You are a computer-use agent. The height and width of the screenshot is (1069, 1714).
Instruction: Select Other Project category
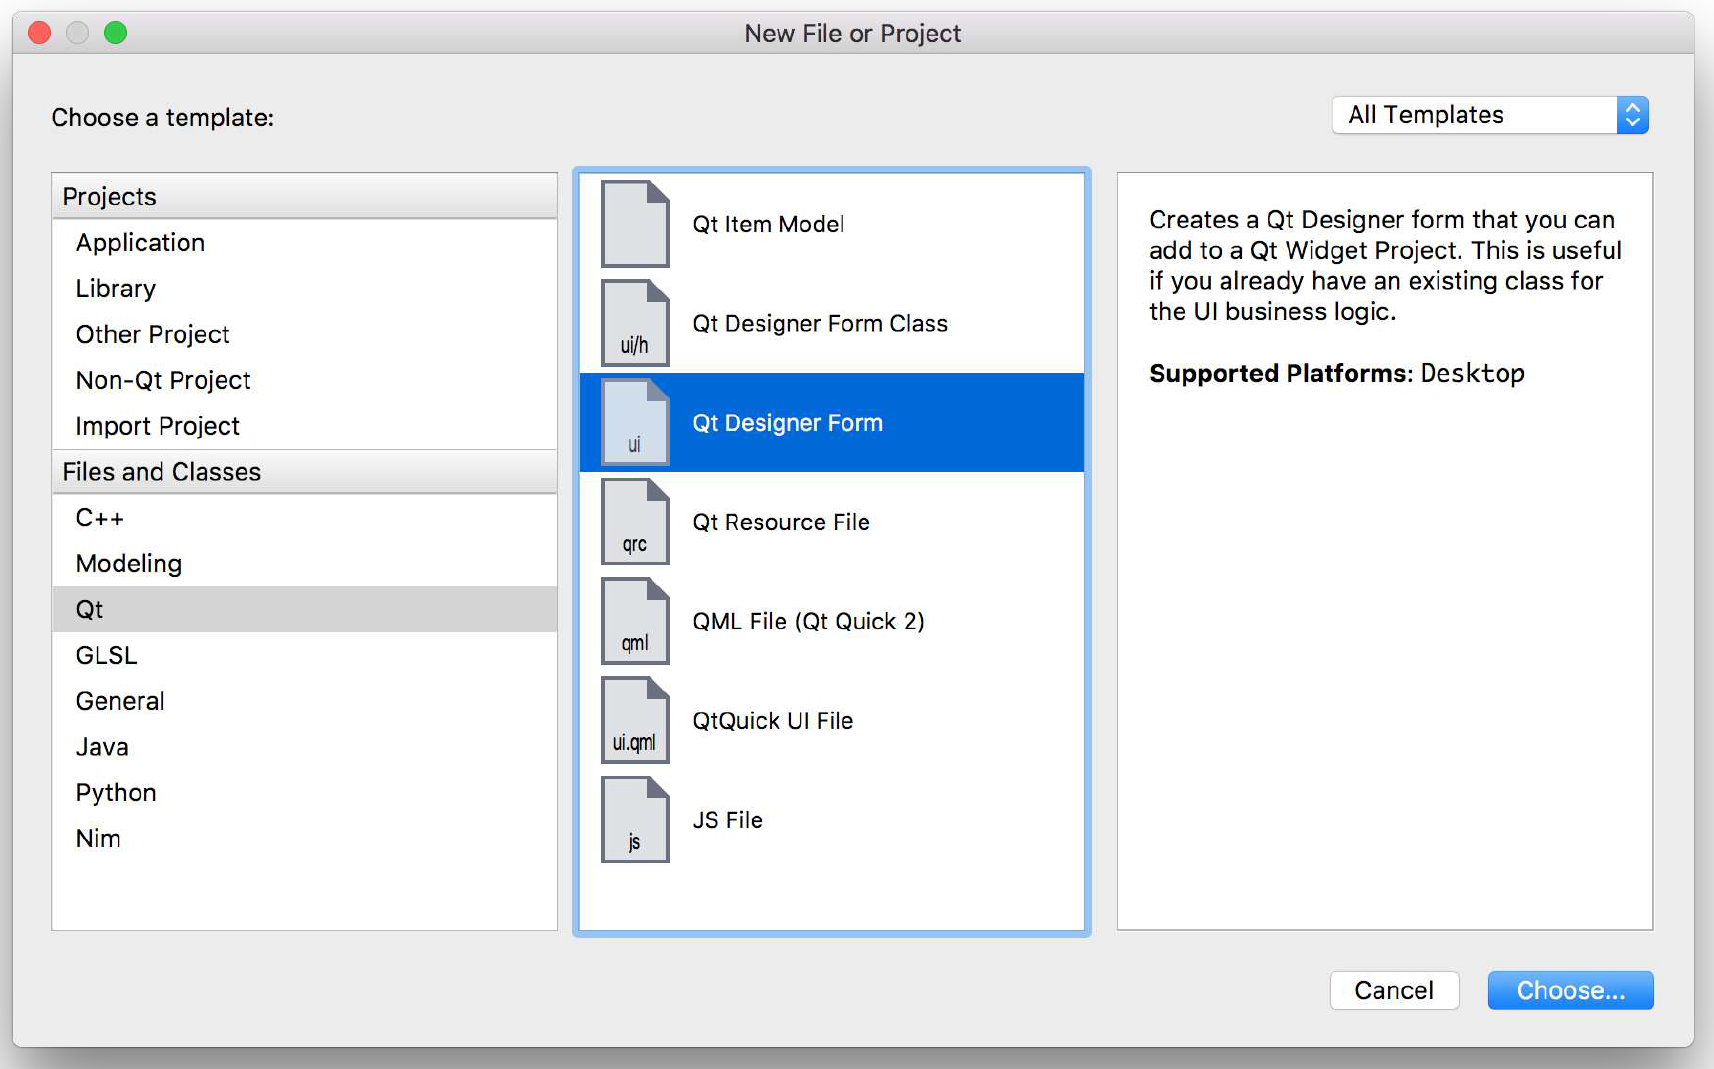tap(304, 334)
